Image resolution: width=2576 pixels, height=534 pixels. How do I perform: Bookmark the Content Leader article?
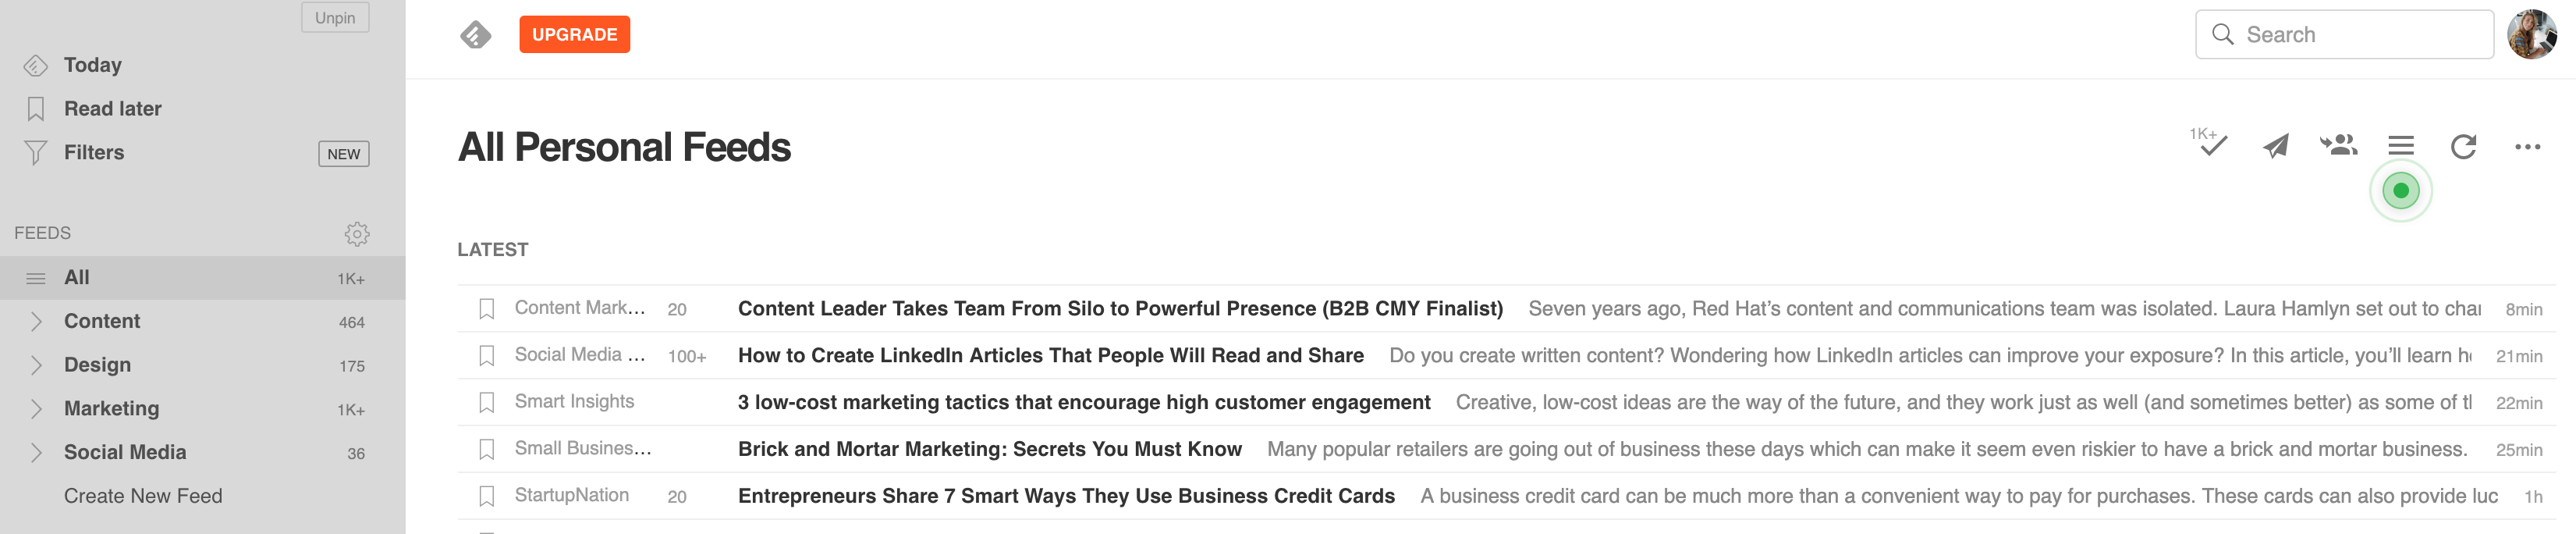pyautogui.click(x=487, y=309)
